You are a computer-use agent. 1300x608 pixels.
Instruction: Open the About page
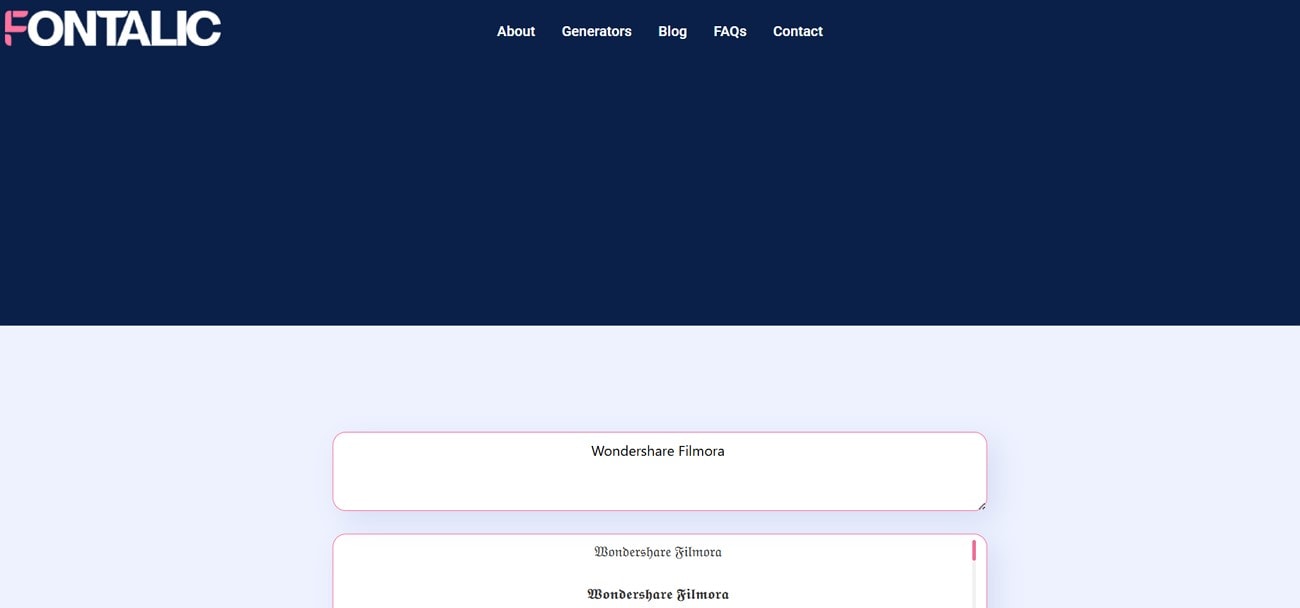click(516, 31)
